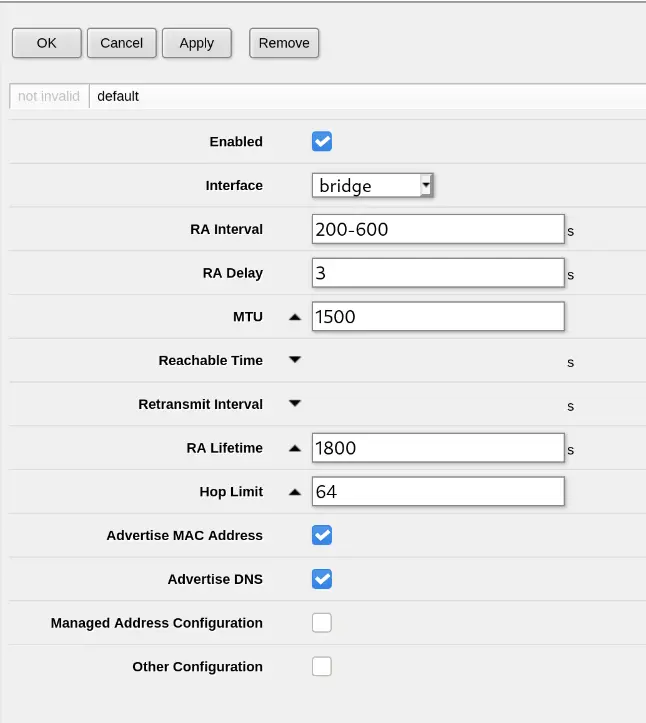Viewport: 646px width, 723px height.
Task: Edit the MTU value field
Action: (438, 316)
